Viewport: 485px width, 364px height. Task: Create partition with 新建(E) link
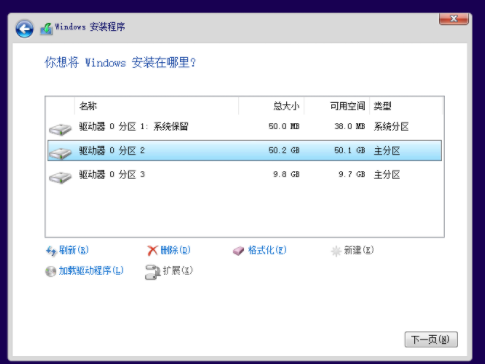[359, 250]
